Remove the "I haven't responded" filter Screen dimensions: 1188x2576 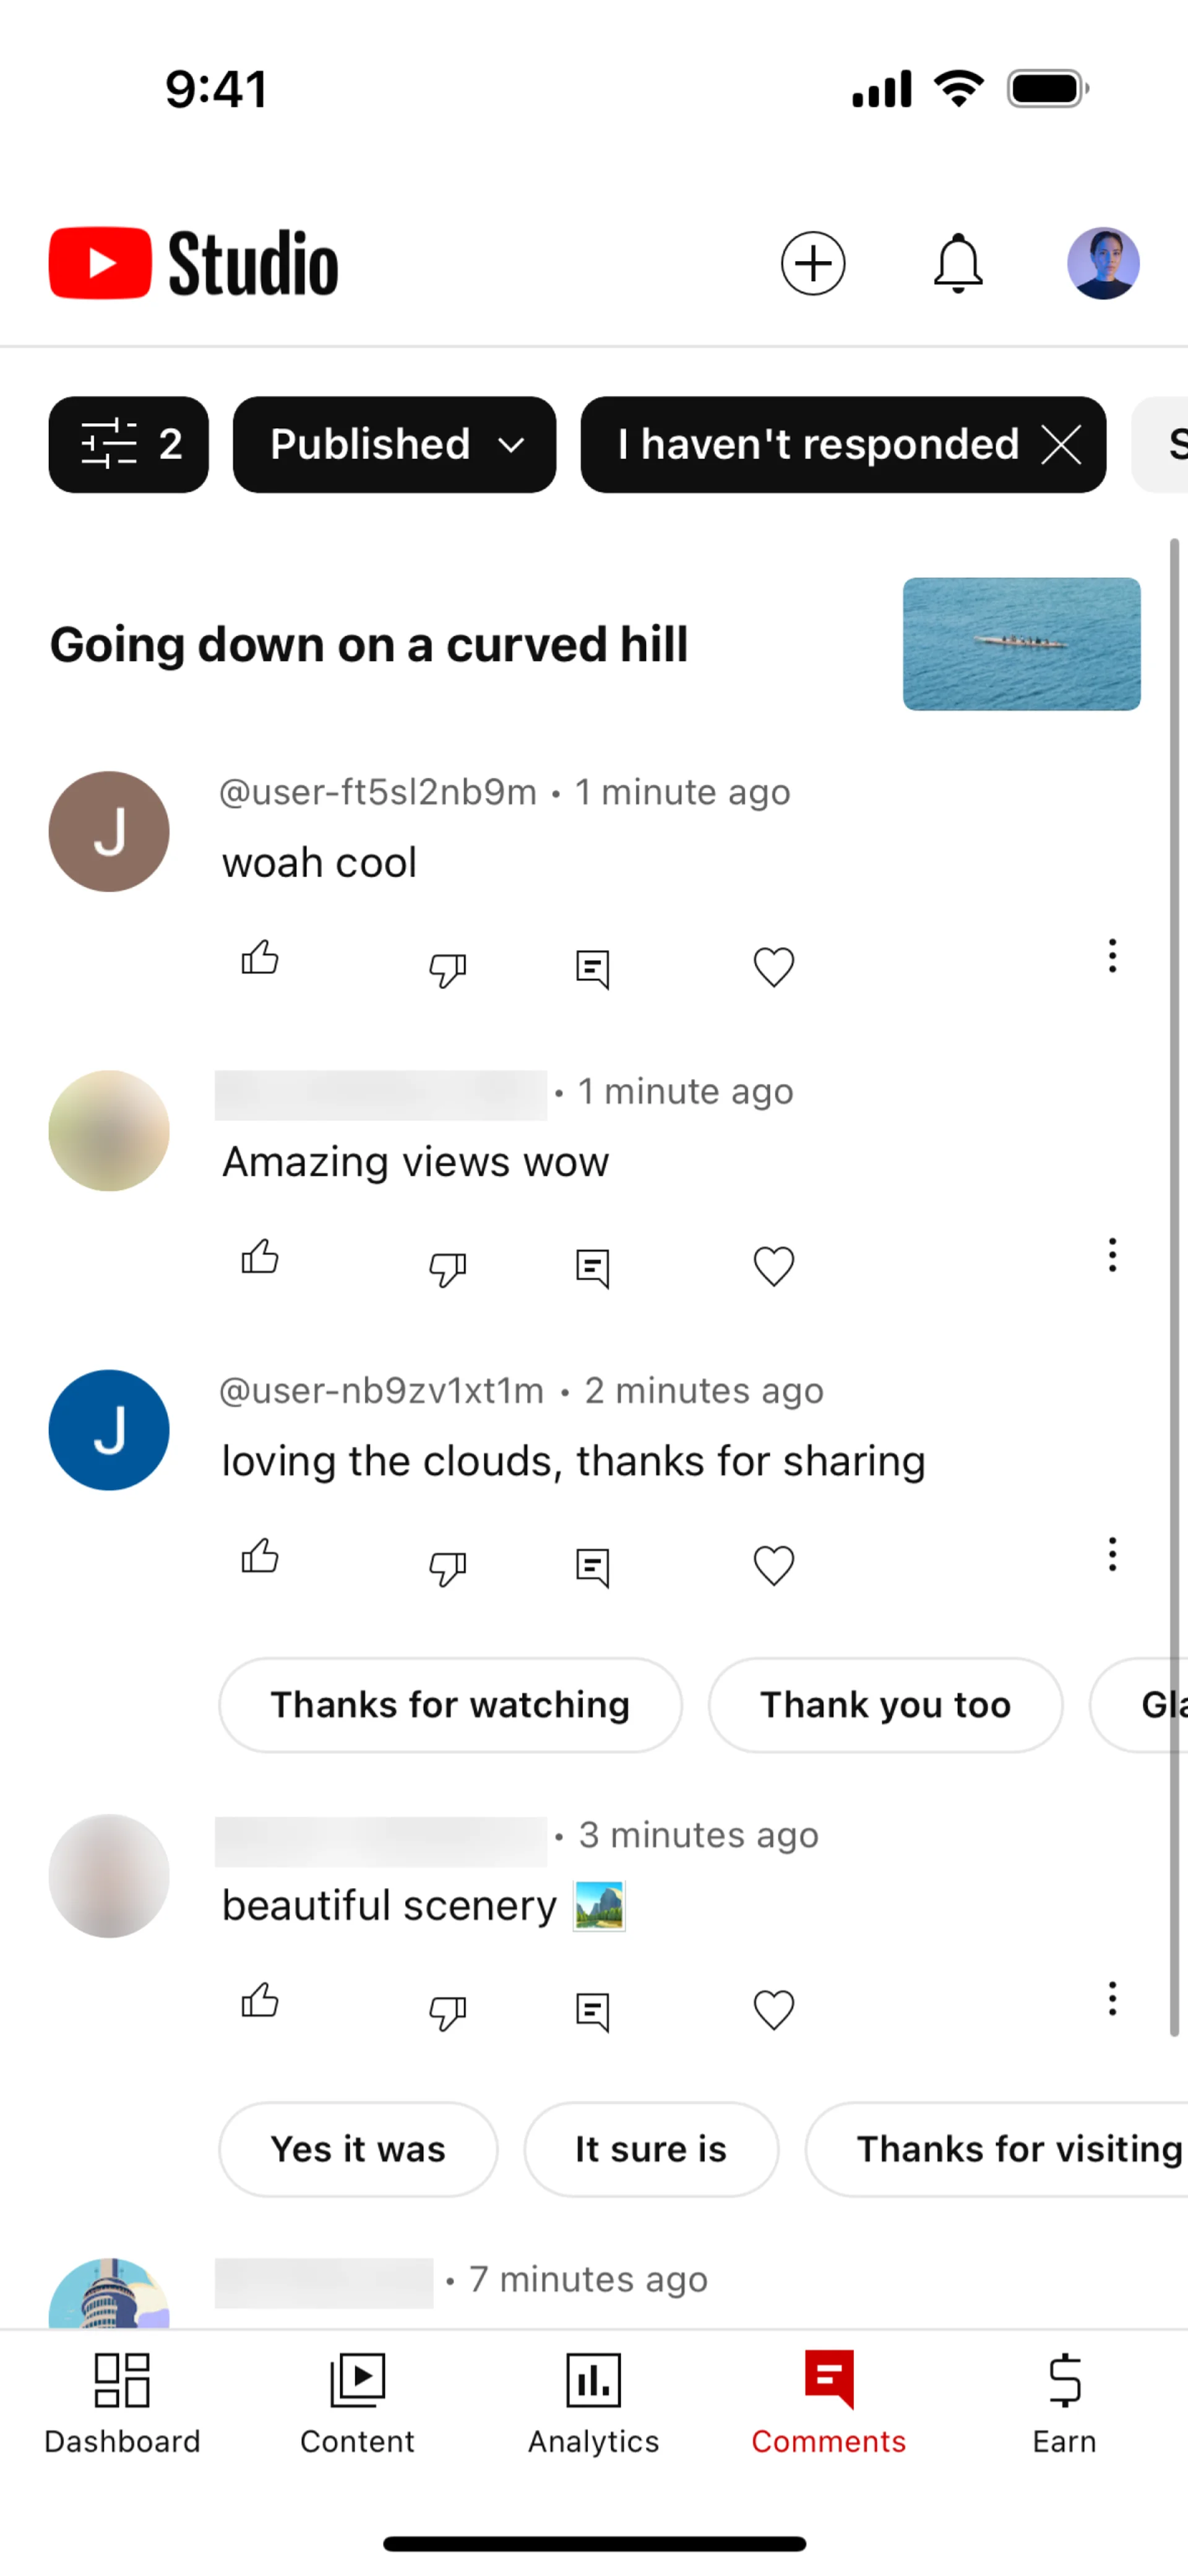click(1061, 445)
